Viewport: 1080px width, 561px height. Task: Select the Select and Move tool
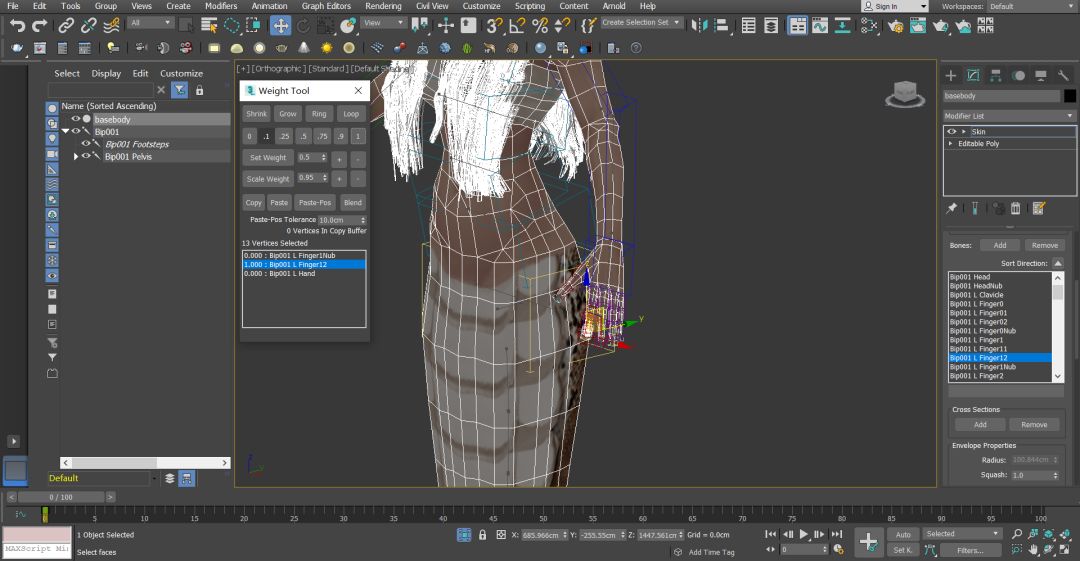[x=281, y=25]
